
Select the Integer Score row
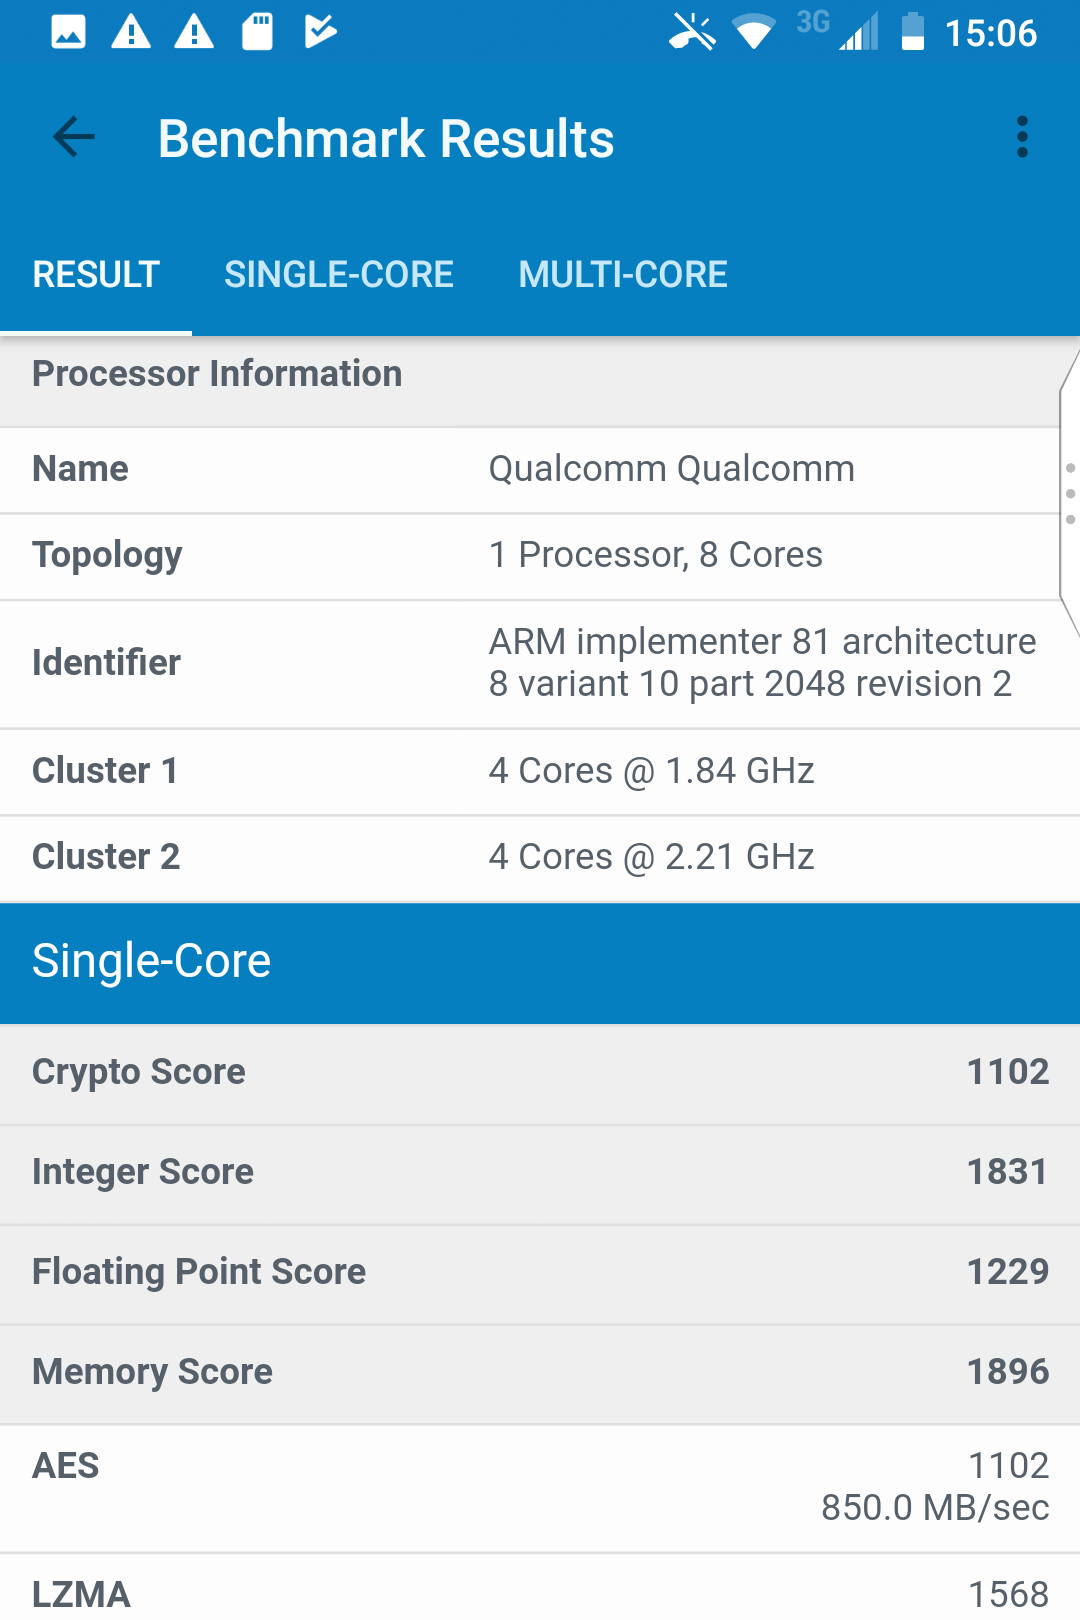pyautogui.click(x=540, y=1172)
